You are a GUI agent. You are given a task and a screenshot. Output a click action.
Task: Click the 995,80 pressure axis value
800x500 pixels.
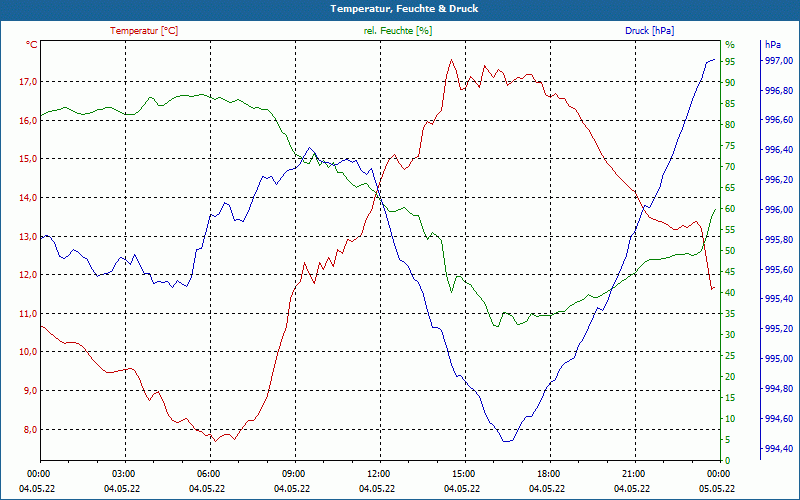pos(779,239)
